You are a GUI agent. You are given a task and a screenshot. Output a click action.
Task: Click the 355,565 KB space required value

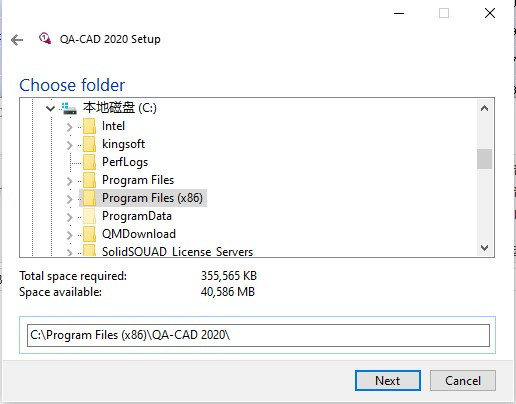[229, 276]
